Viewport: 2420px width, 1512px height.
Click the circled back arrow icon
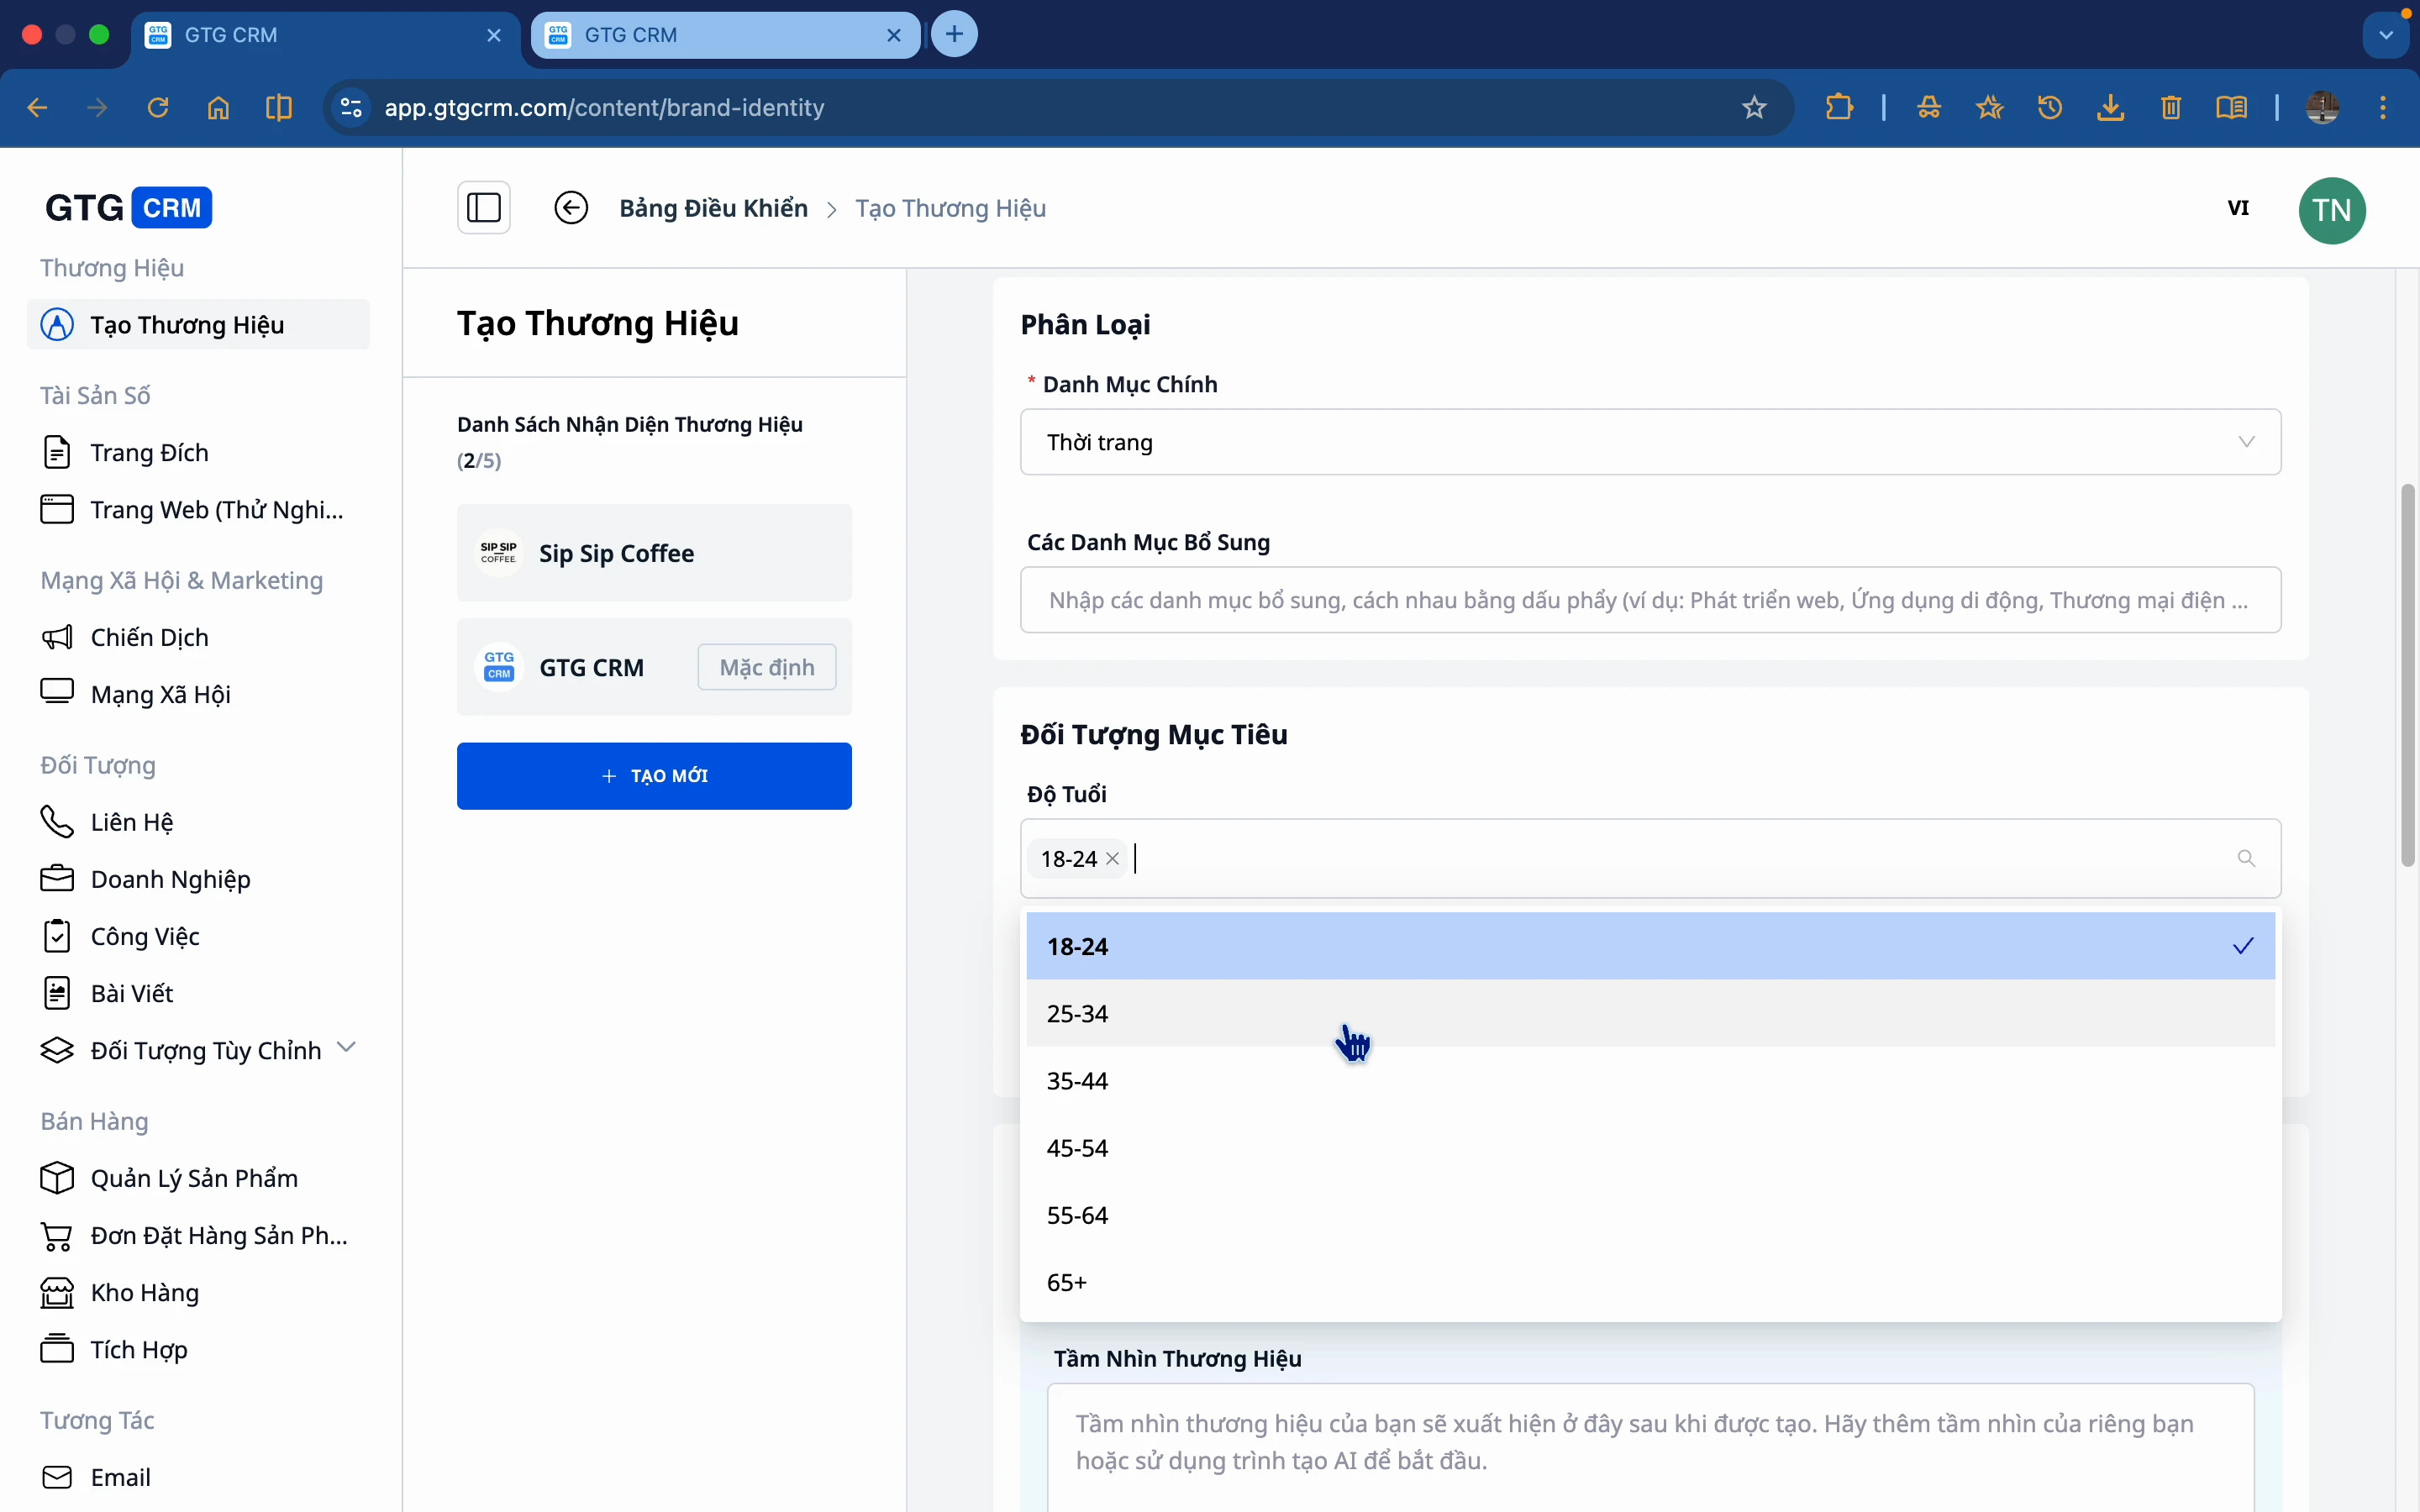pyautogui.click(x=571, y=208)
